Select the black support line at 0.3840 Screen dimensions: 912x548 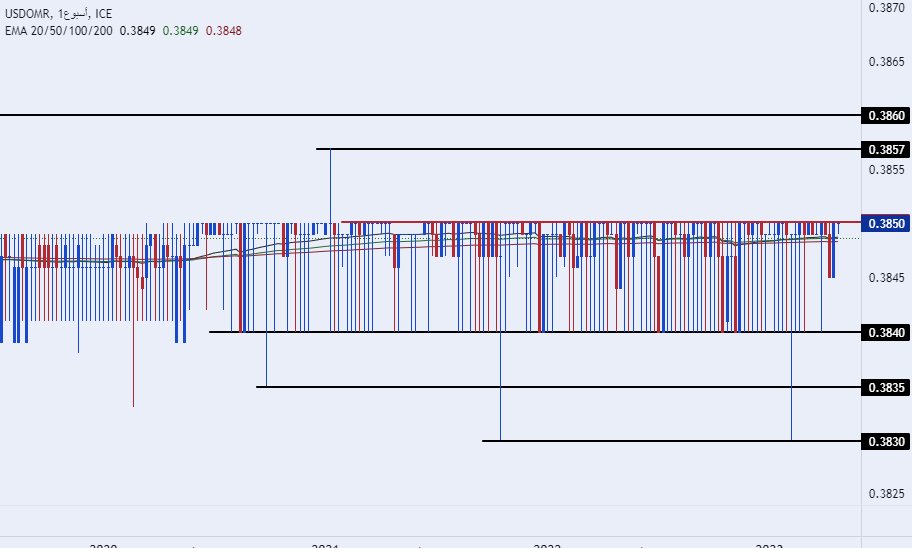(x=535, y=332)
